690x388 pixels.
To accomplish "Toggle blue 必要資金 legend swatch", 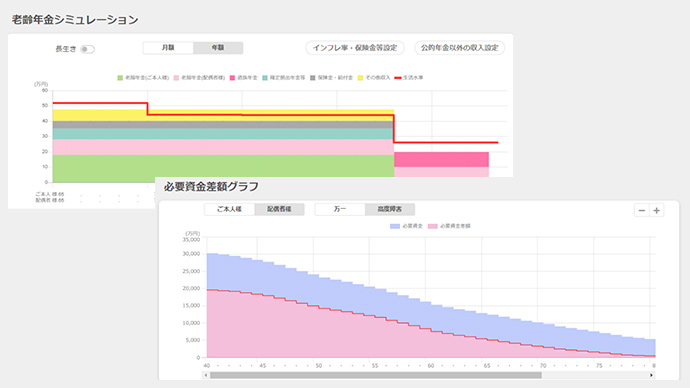I will 395,226.
